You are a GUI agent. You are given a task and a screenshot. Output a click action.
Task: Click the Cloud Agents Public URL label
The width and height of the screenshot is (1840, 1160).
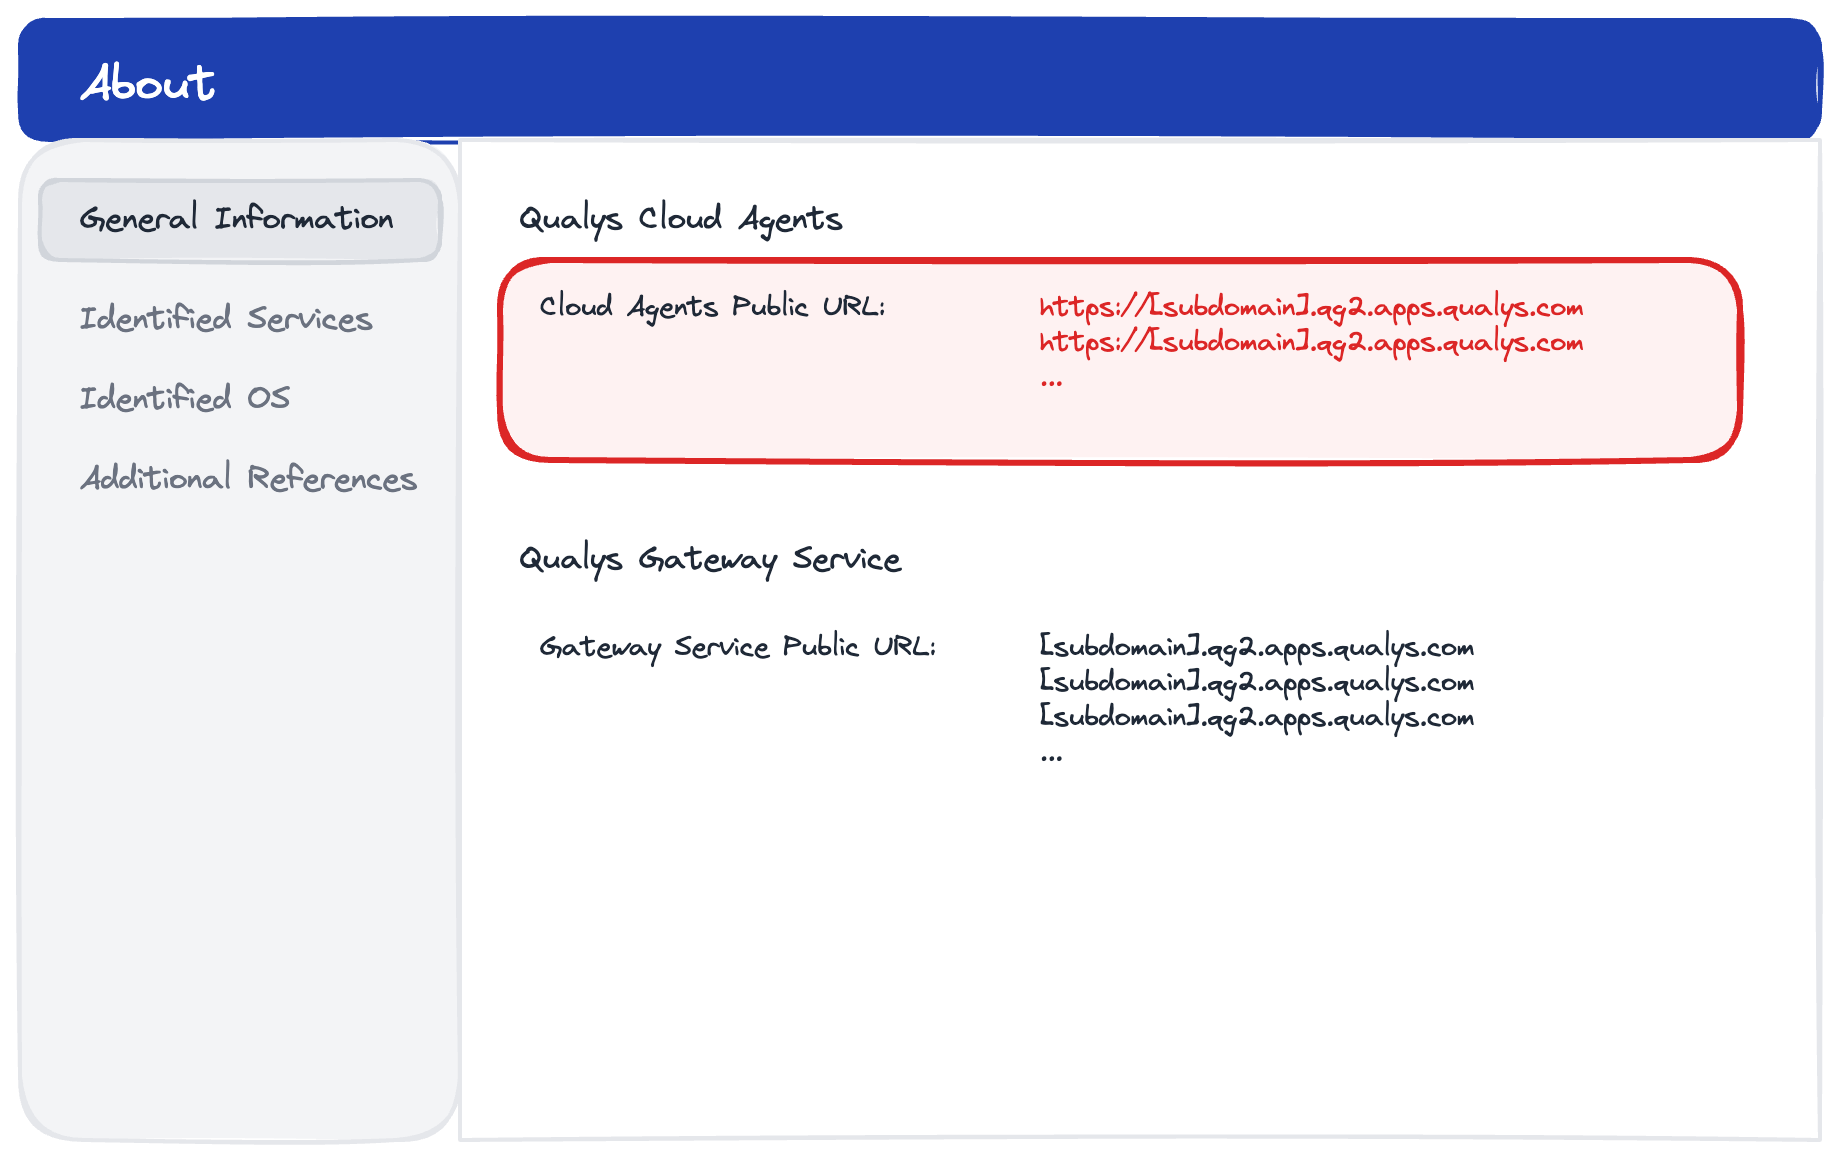pyautogui.click(x=712, y=306)
